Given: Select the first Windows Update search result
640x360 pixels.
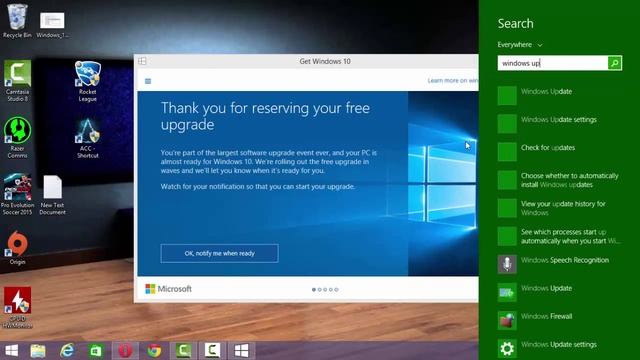Looking at the screenshot, I should [x=559, y=95].
